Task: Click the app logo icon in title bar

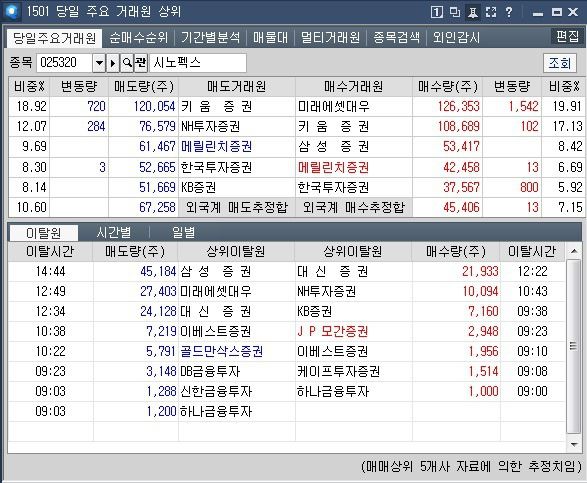Action: point(12,11)
